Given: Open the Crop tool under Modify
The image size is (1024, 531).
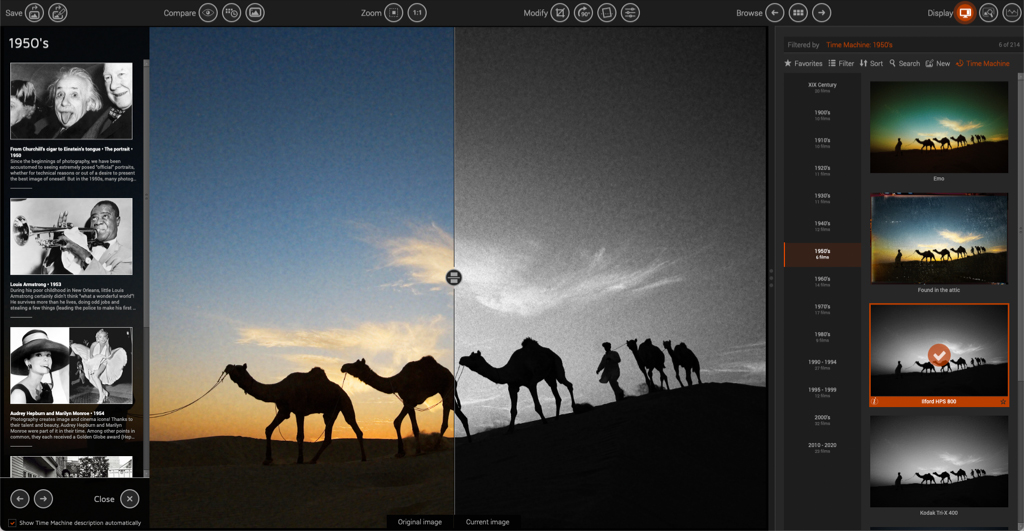Looking at the screenshot, I should click(x=560, y=13).
